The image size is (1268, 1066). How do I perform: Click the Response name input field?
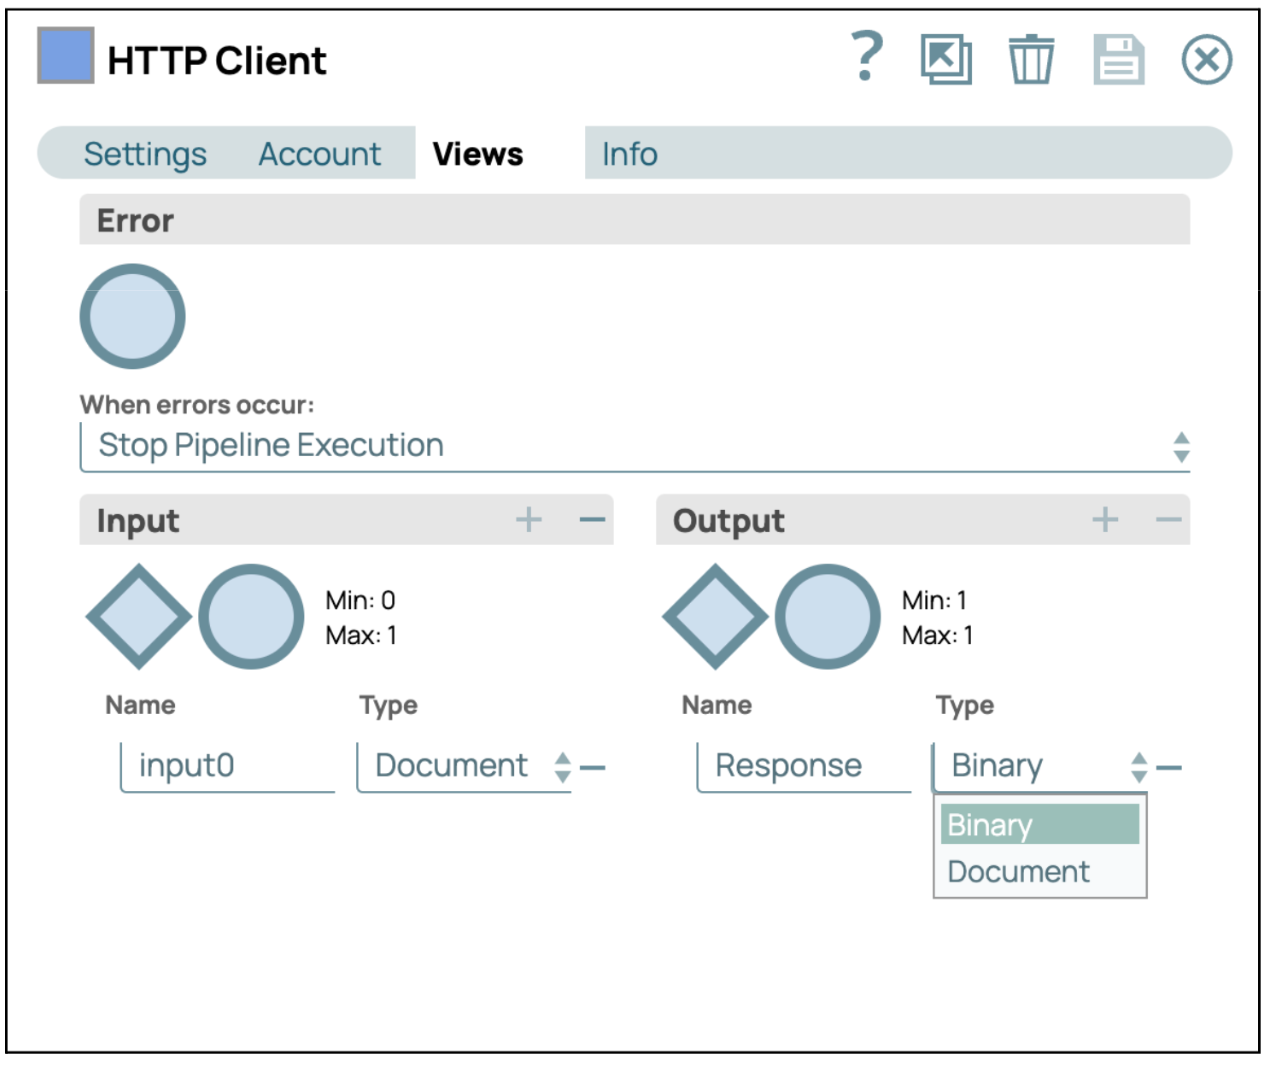tap(803, 766)
